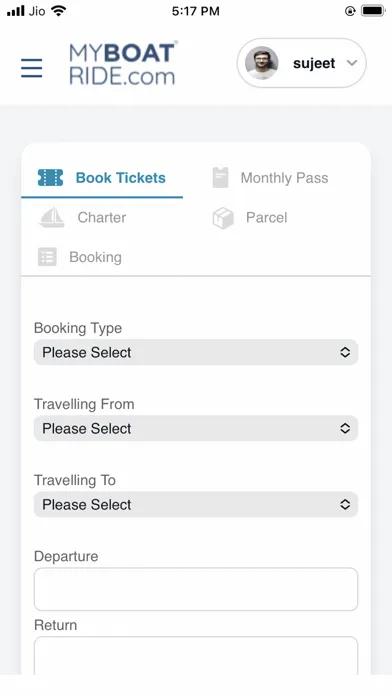Screen dimensions: 392x696
Task: Open the Booking Type dropdown
Action: pyautogui.click(x=196, y=352)
